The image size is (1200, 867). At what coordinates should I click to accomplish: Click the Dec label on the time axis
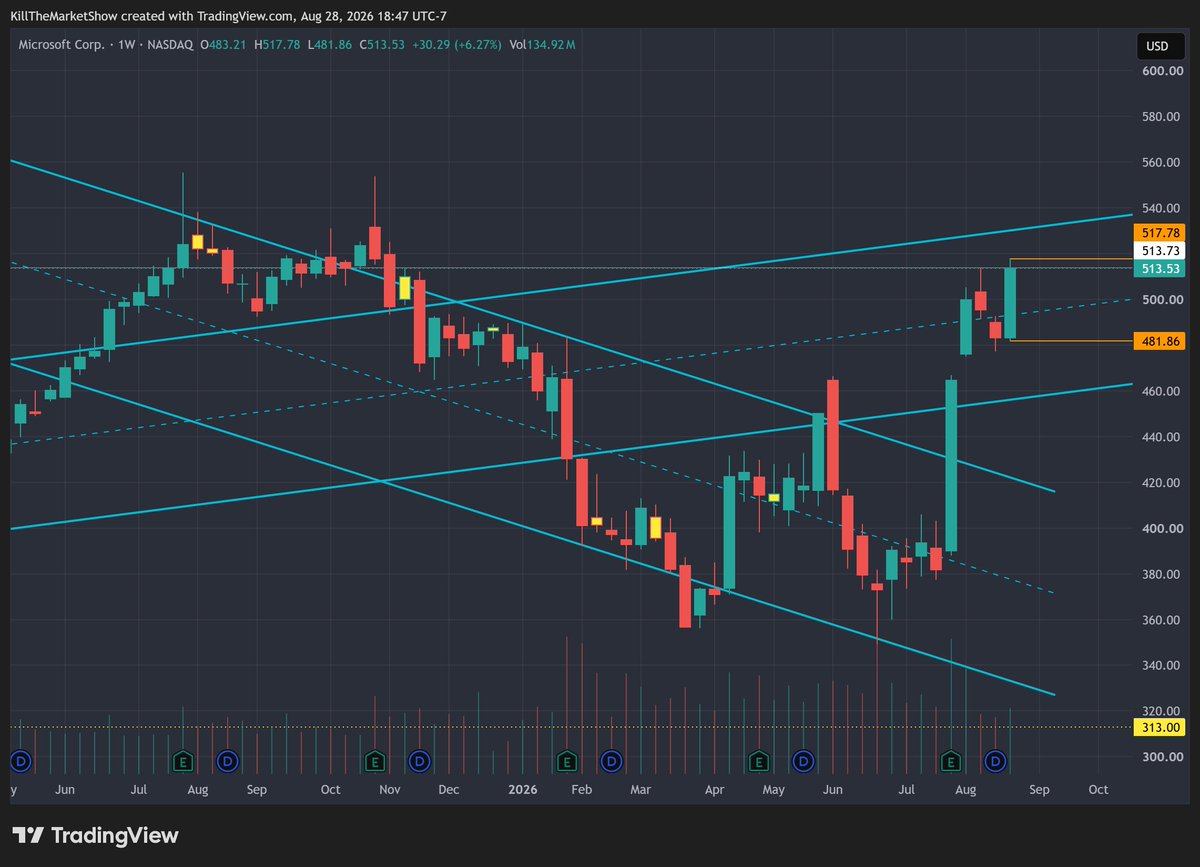(448, 790)
